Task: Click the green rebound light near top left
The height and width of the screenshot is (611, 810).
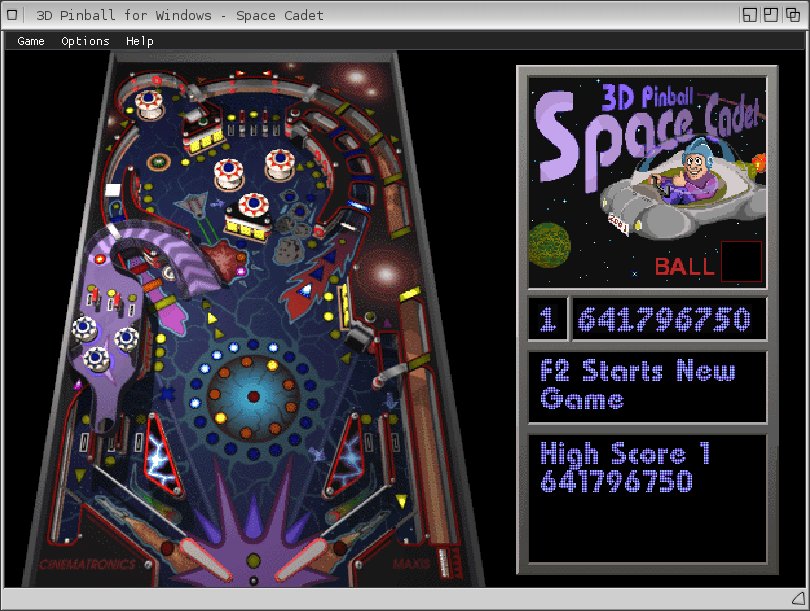Action: (x=159, y=162)
